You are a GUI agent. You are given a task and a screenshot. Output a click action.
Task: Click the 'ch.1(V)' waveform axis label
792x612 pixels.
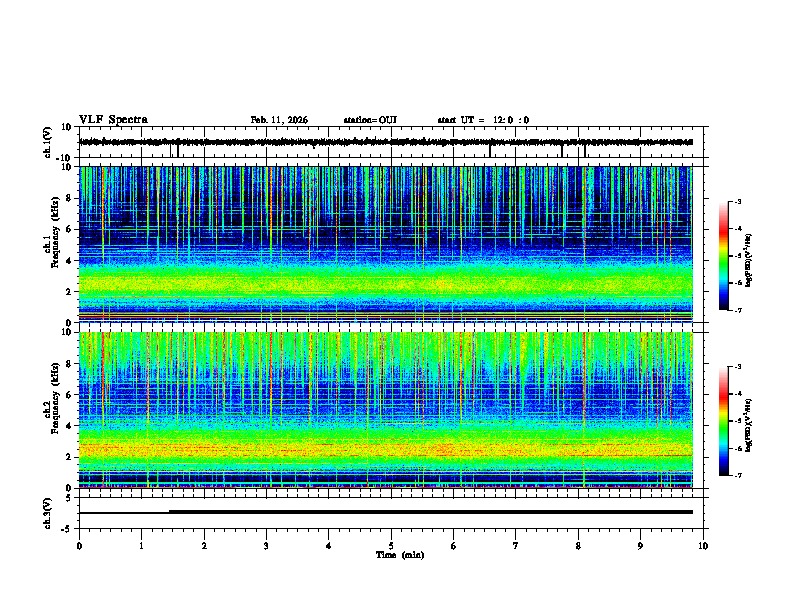pos(48,142)
